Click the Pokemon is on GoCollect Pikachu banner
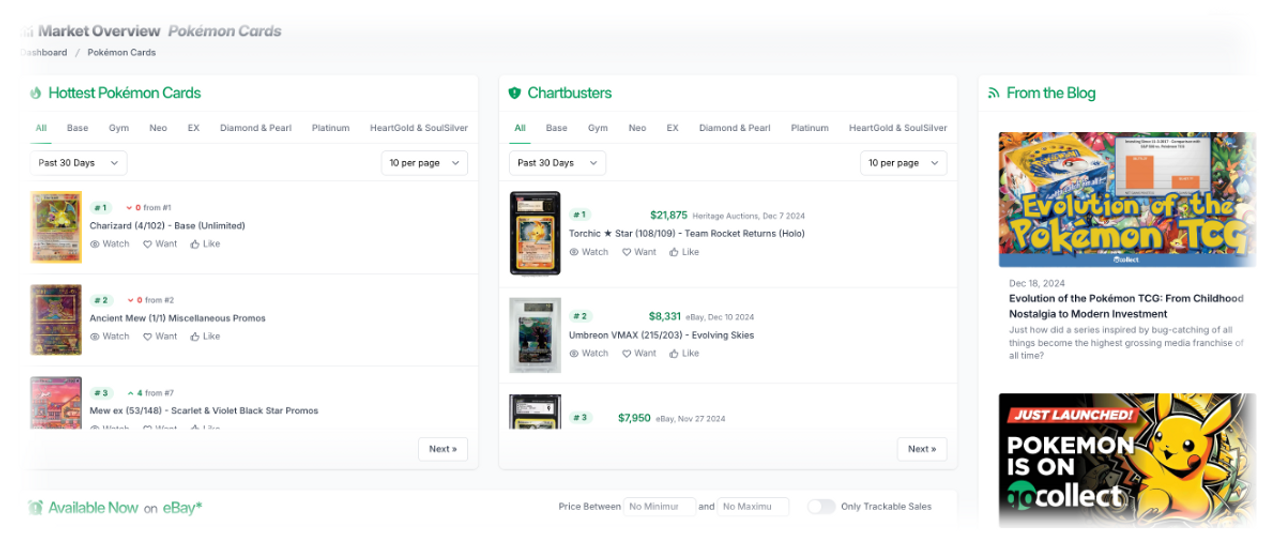The image size is (1280, 539). point(1127,460)
